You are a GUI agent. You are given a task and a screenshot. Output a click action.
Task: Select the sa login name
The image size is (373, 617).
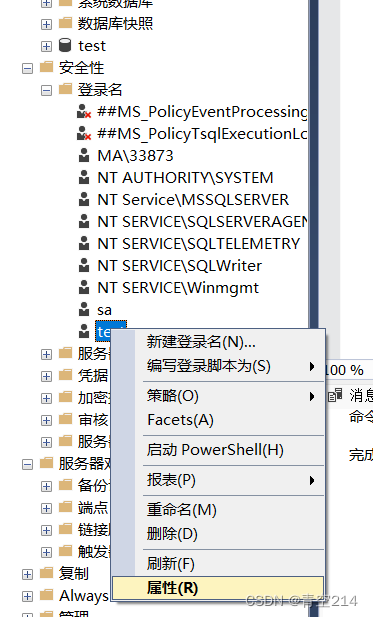coord(104,310)
